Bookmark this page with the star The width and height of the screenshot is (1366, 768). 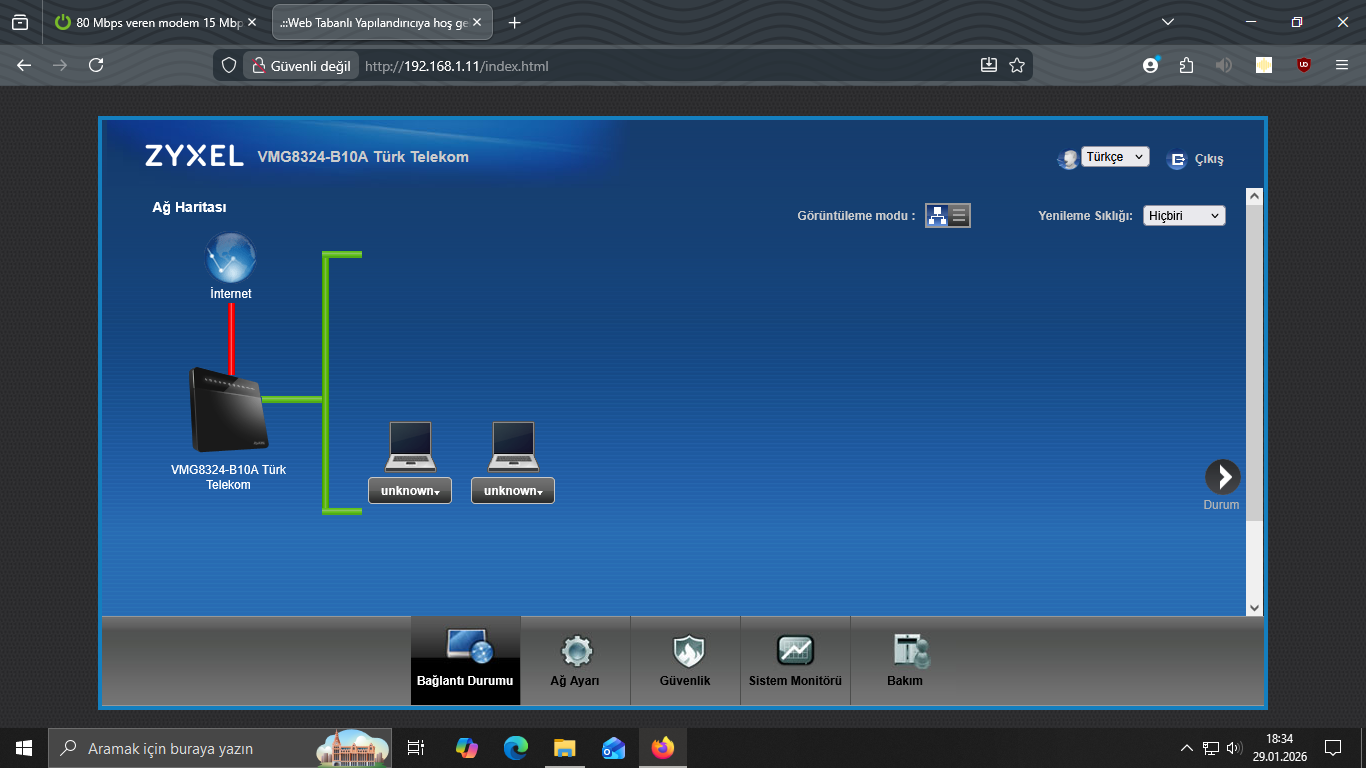(x=1017, y=65)
